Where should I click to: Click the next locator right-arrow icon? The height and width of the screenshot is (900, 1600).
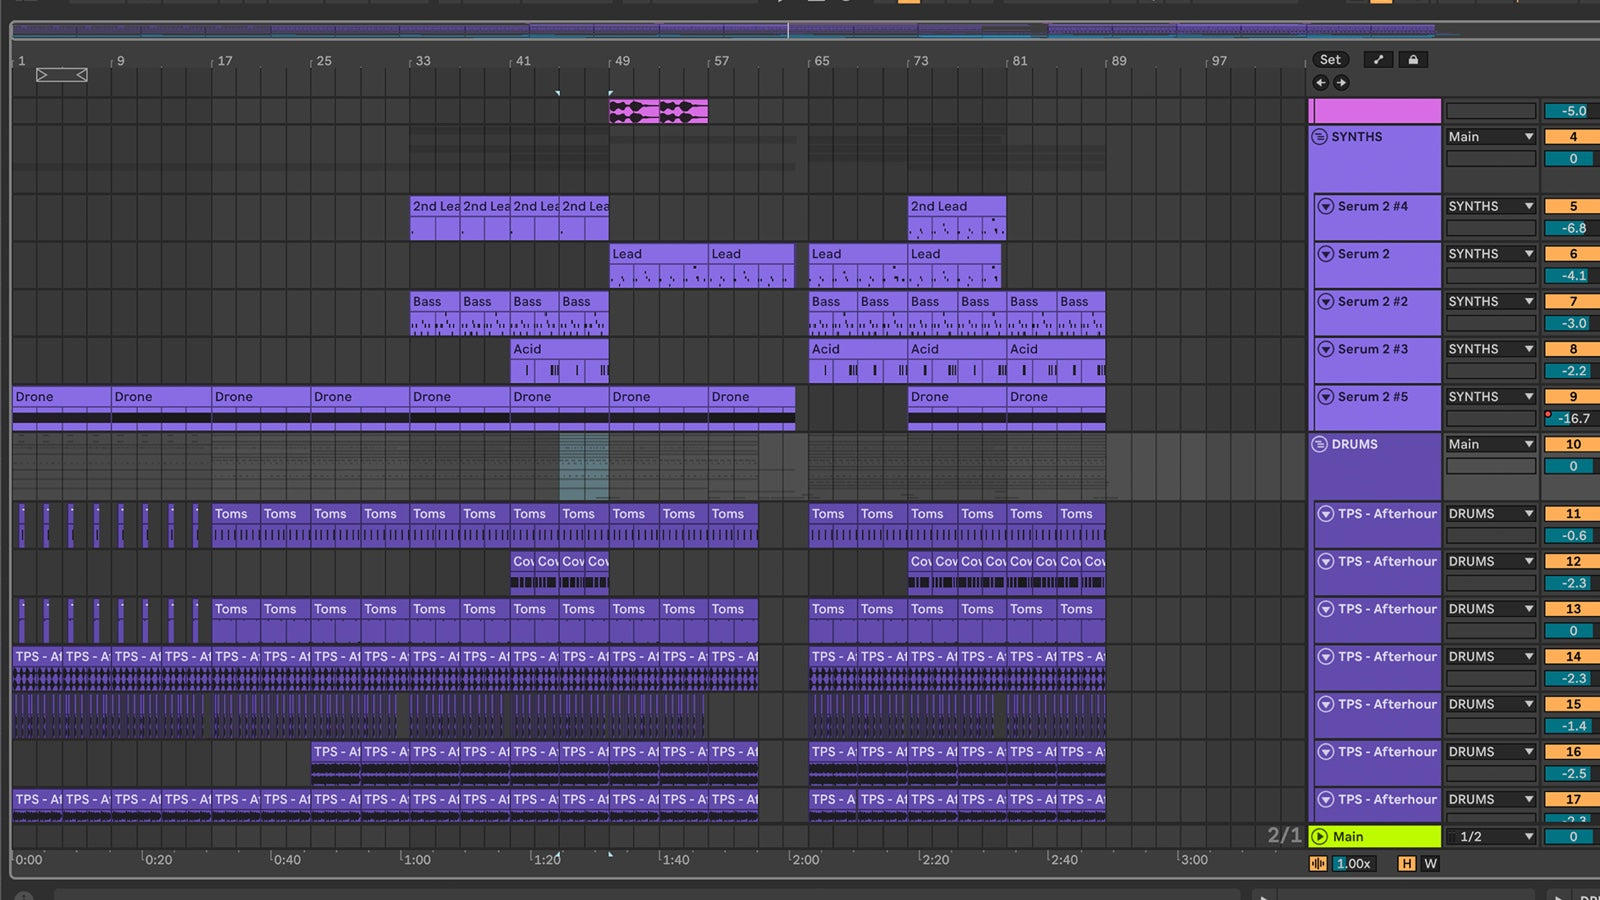(x=1343, y=83)
